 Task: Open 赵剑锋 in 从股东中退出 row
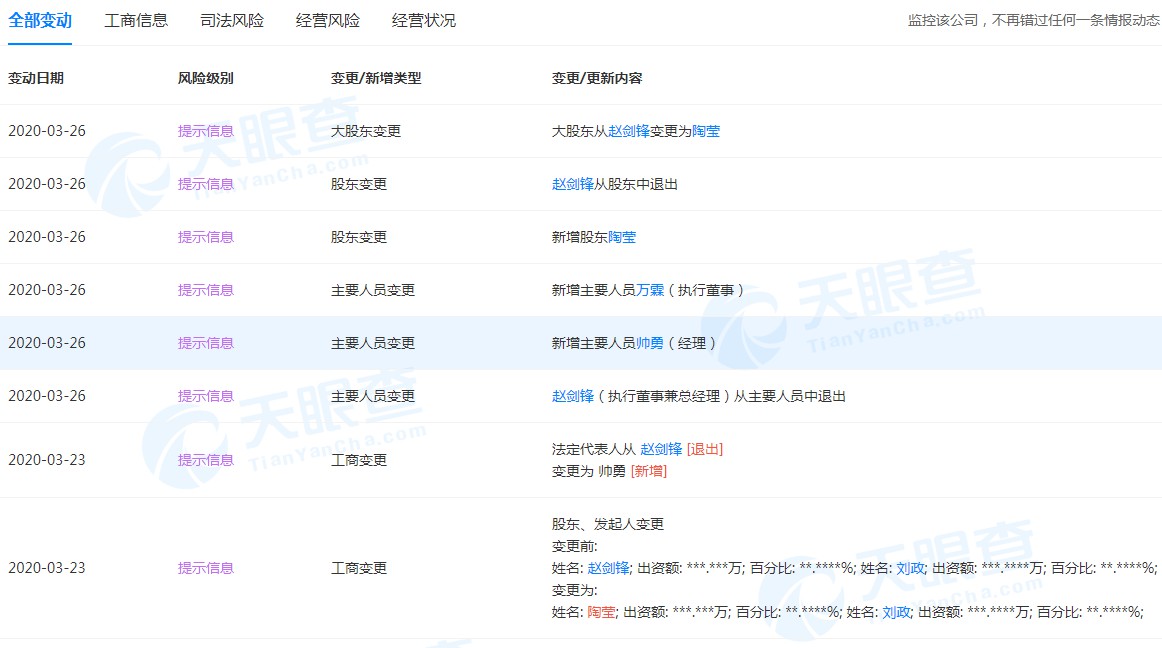573,184
